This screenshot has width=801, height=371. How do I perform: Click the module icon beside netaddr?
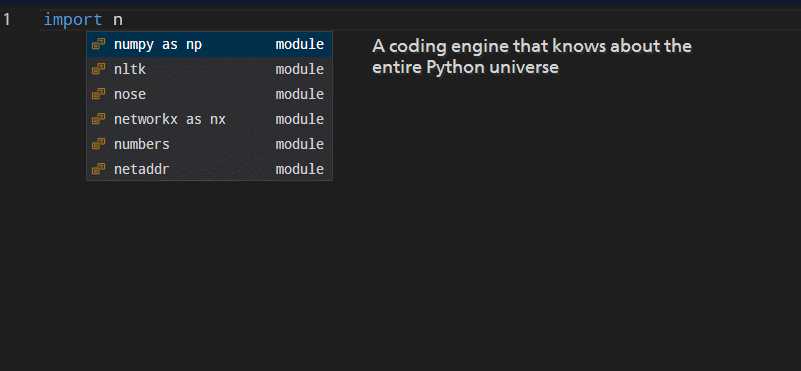pos(99,169)
